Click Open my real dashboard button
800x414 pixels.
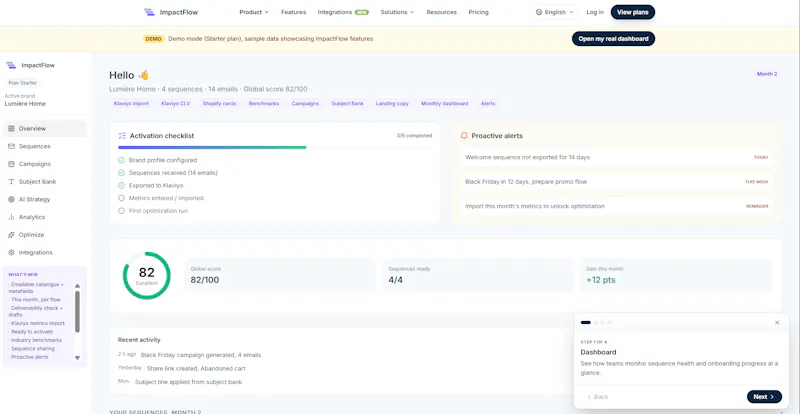[613, 39]
